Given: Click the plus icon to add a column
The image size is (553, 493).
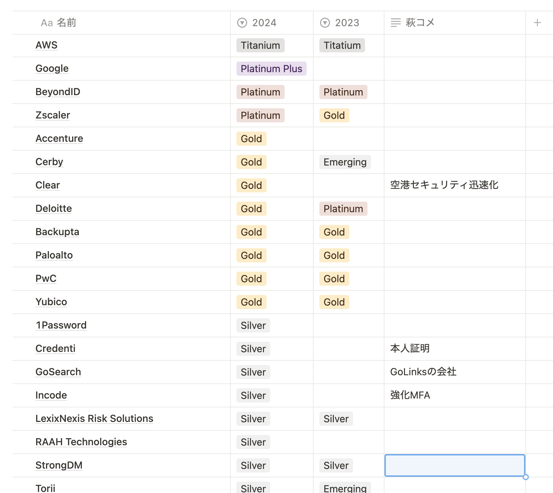Looking at the screenshot, I should 537,23.
